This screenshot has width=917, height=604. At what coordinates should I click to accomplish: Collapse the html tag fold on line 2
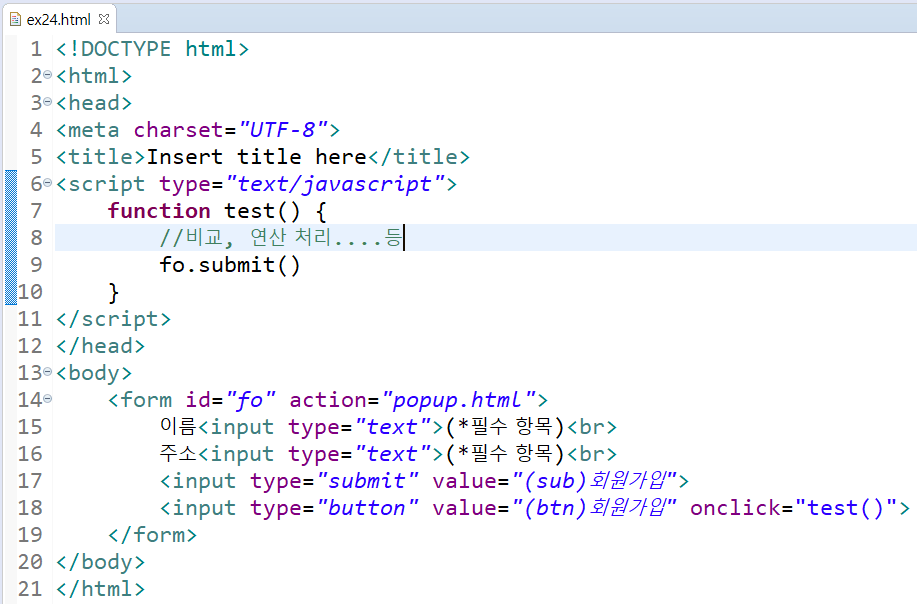(x=47, y=75)
